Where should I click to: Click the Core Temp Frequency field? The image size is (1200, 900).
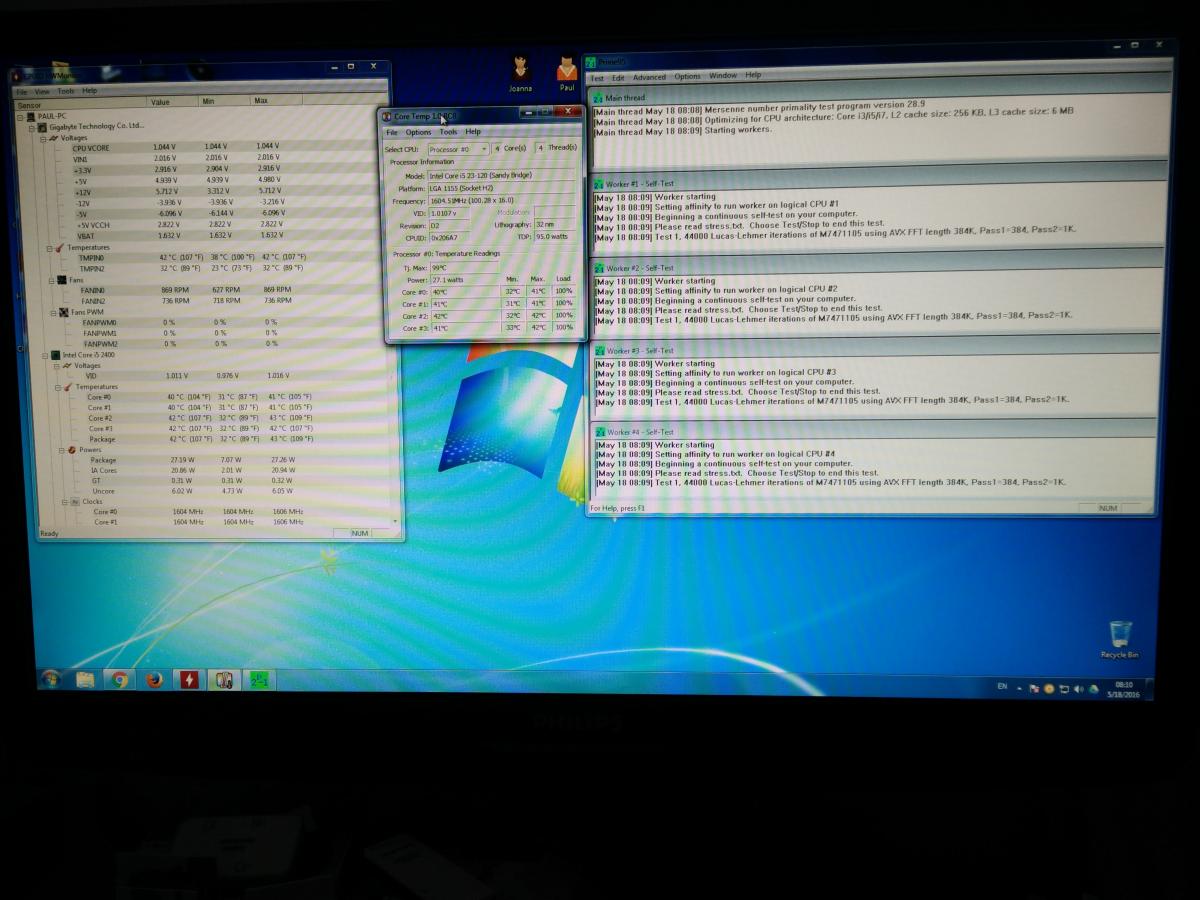[502, 200]
